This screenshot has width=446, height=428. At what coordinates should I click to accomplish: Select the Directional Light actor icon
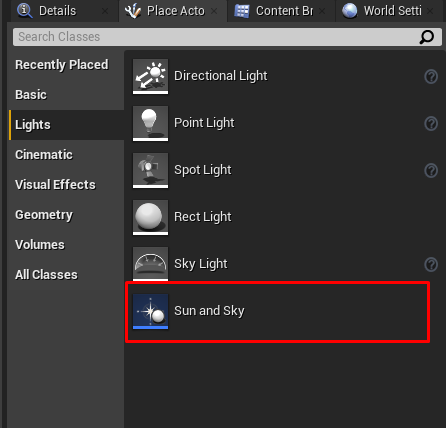pyautogui.click(x=150, y=77)
